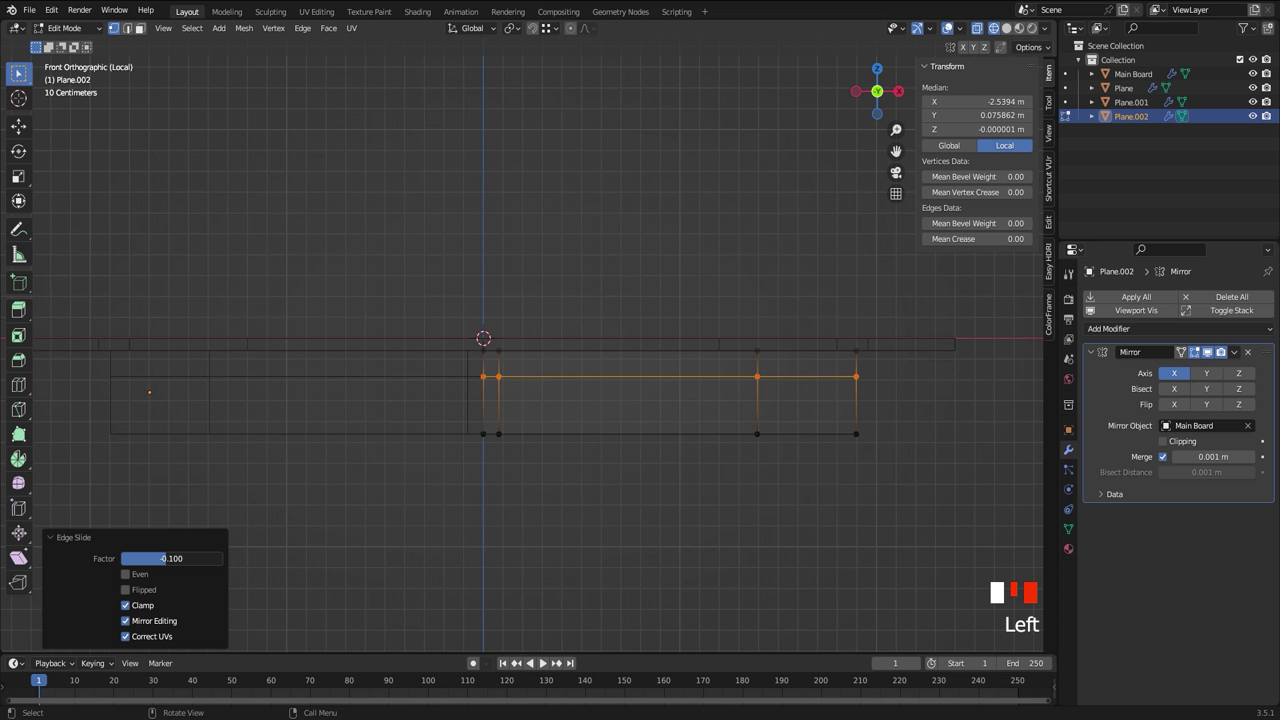Viewport: 1280px width, 720px height.
Task: Select the Edge Slide tool
Action: pos(18,508)
